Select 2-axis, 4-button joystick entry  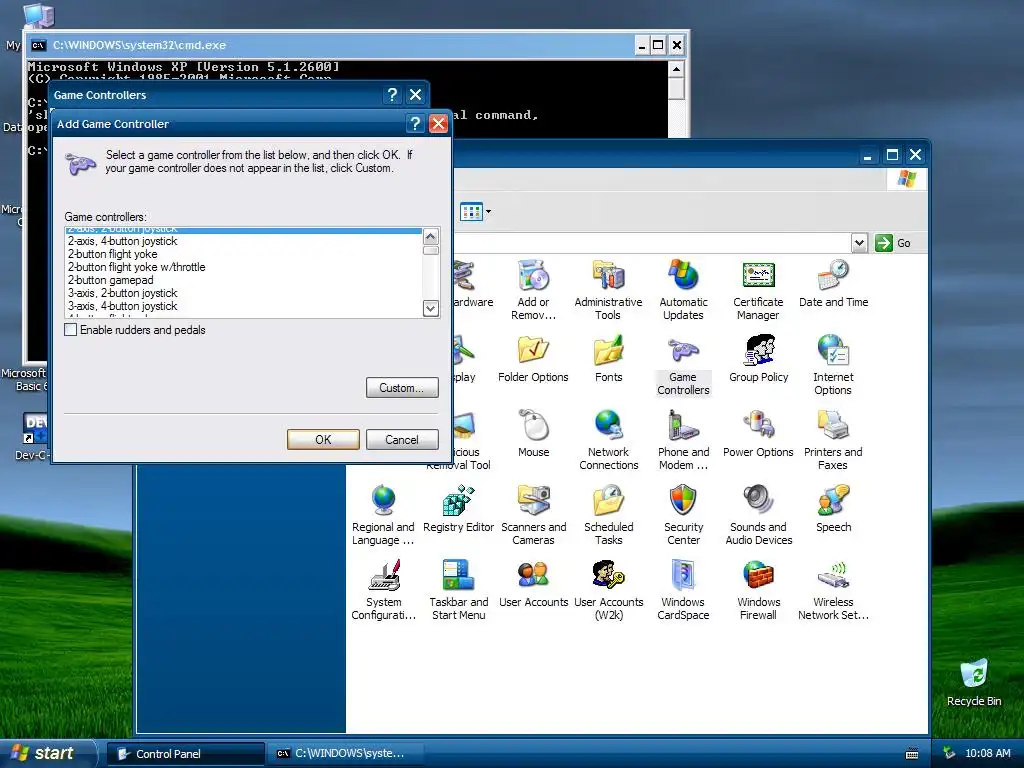(244, 241)
